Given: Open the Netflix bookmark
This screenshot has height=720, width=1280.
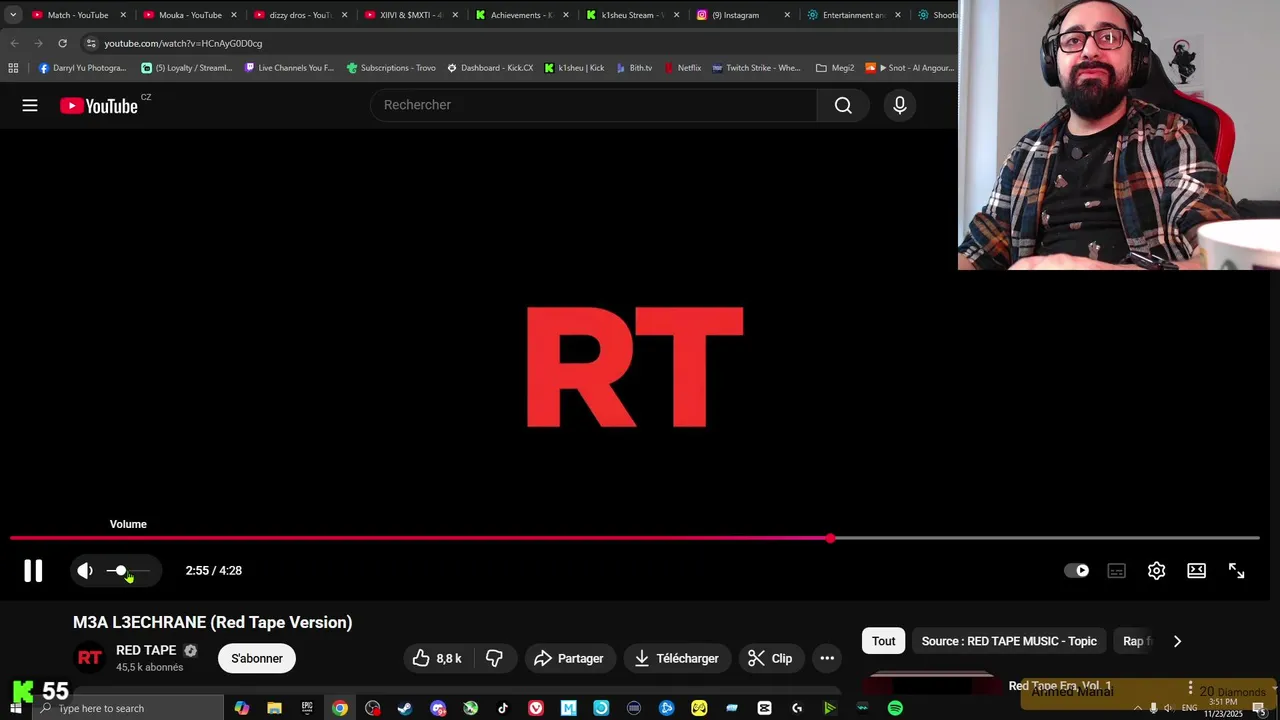Looking at the screenshot, I should 681,68.
